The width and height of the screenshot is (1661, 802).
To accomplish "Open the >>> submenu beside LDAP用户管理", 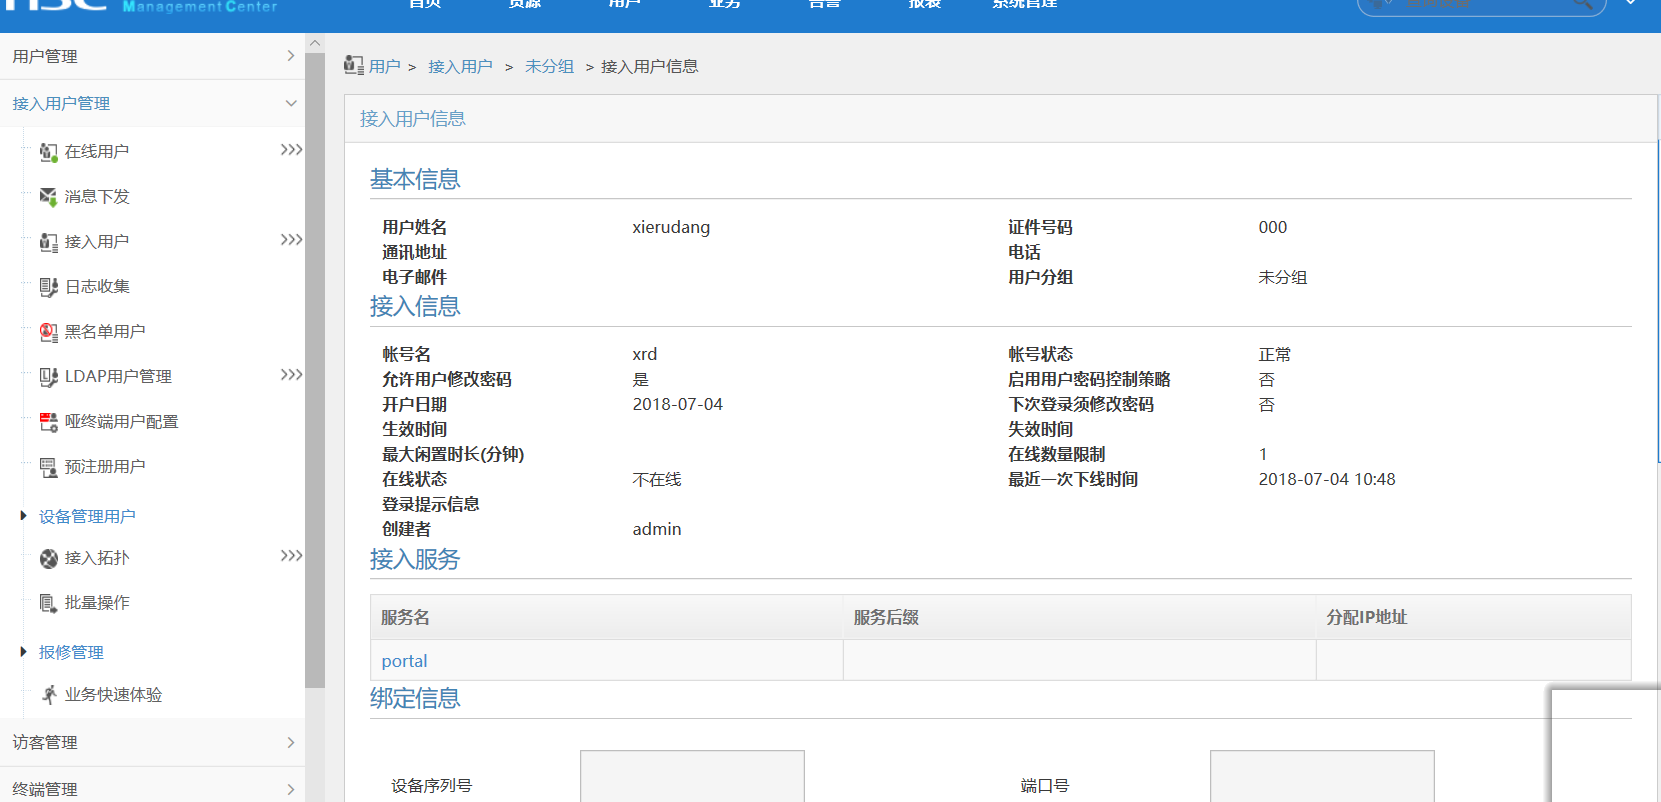I will (291, 375).
